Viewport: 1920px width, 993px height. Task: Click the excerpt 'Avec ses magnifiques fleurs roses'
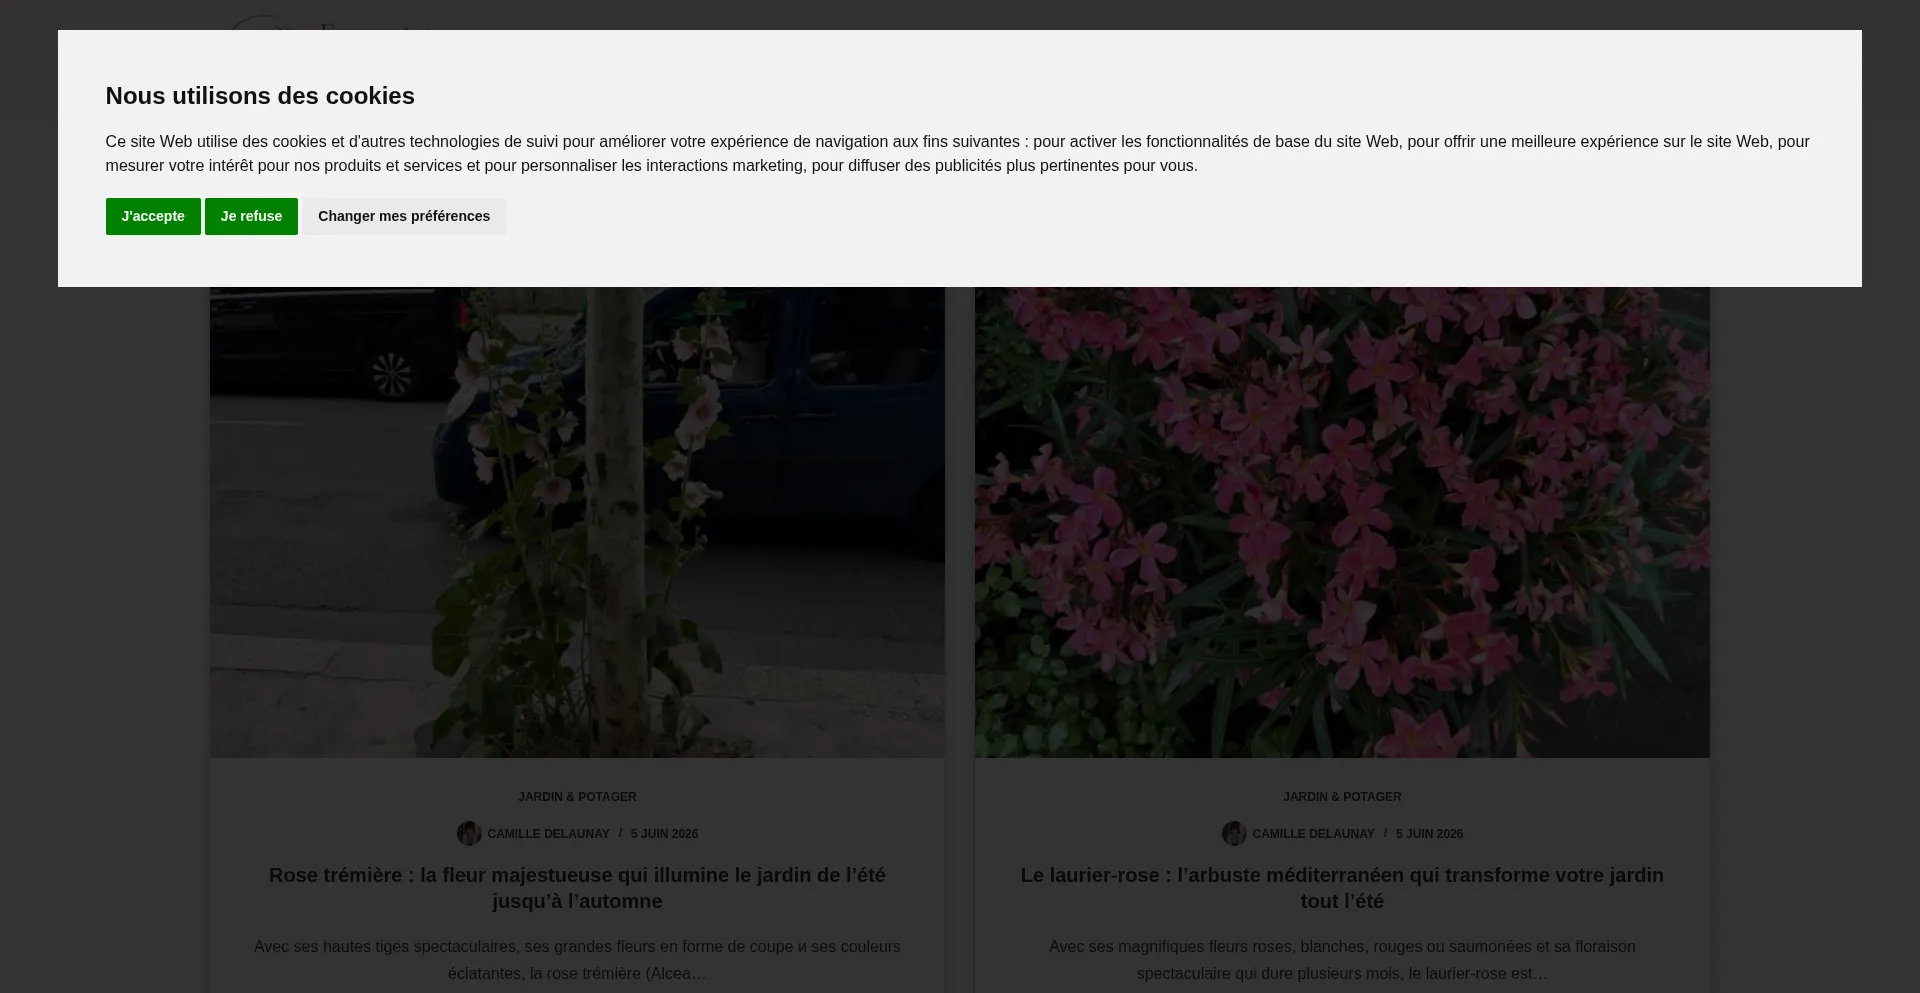(x=1342, y=960)
